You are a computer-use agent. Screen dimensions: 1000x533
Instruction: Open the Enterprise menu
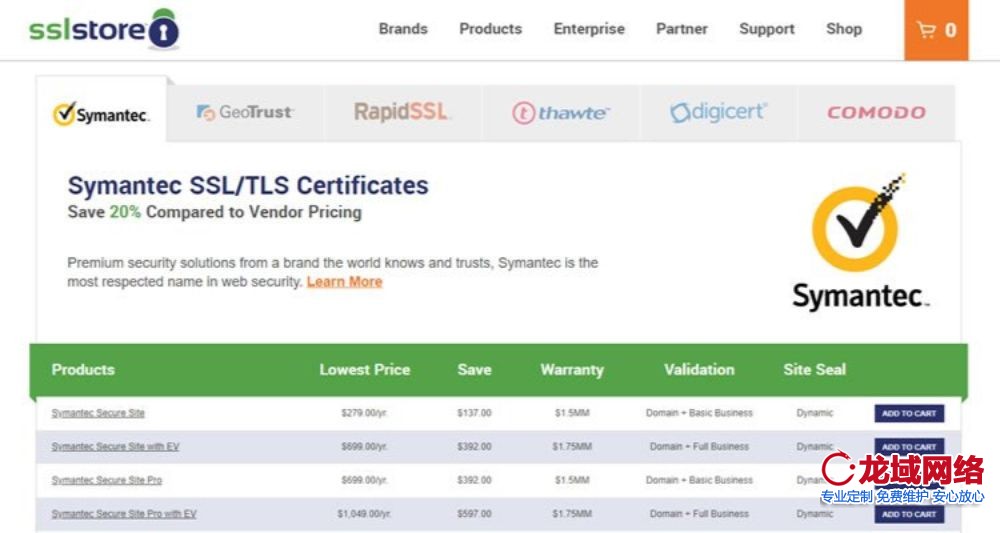[x=589, y=29]
